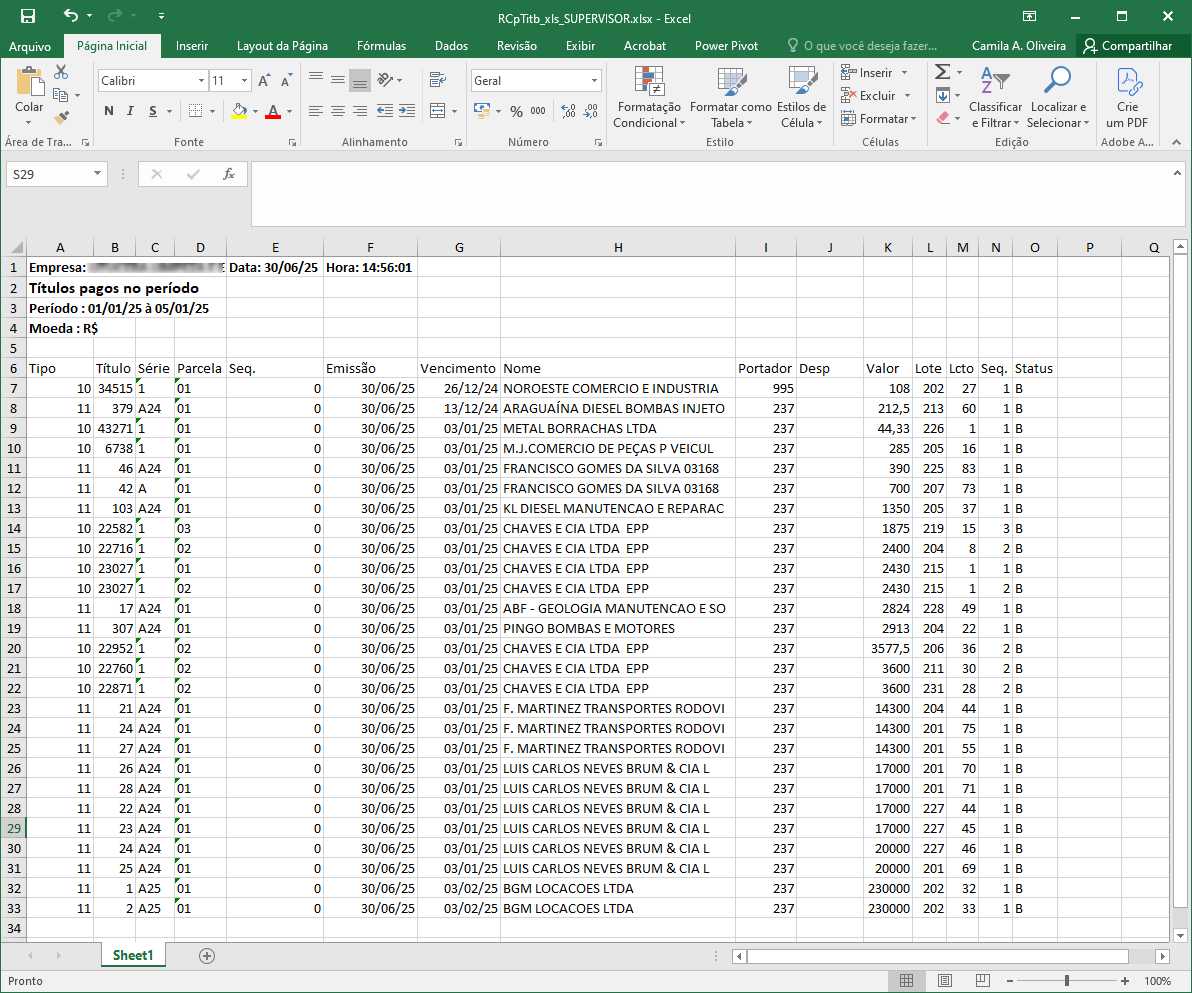The height and width of the screenshot is (993, 1192).
Task: Click the Cut scissors icon
Action: (61, 71)
